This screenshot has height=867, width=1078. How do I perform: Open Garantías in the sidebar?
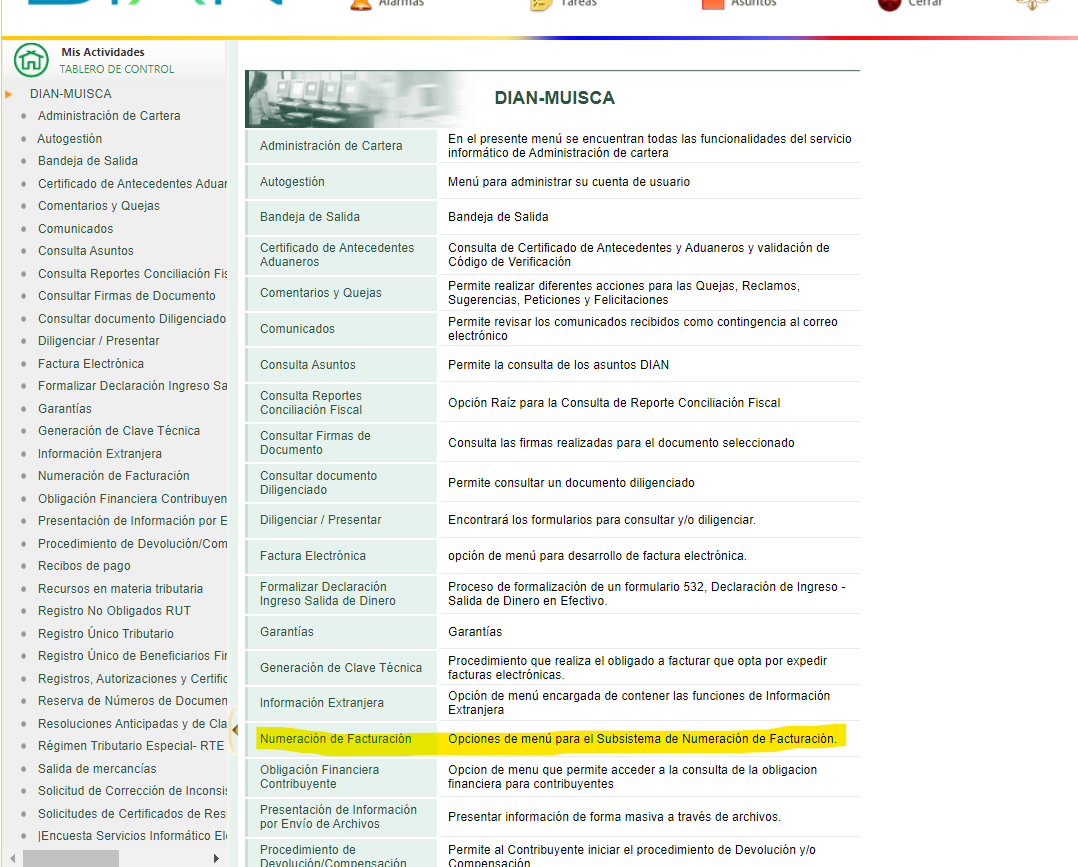coord(65,408)
